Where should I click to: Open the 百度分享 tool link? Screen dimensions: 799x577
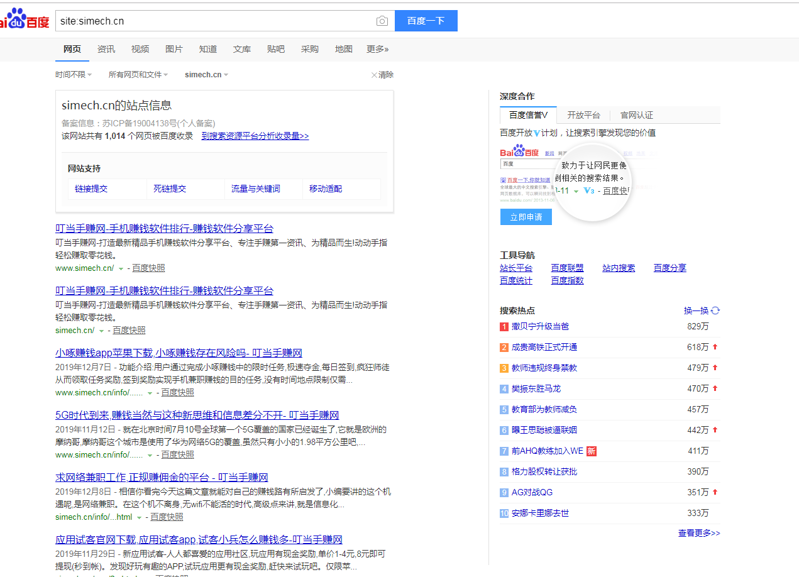point(670,268)
